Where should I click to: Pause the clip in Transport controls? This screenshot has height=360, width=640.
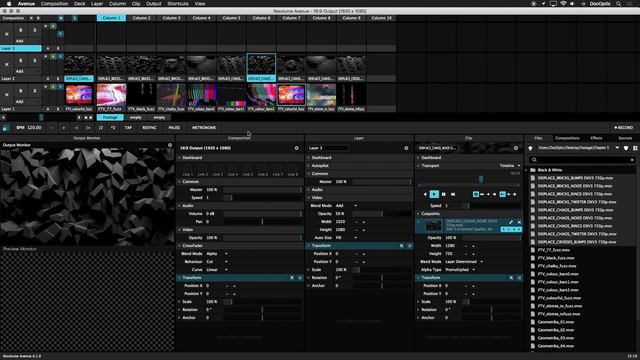(444, 194)
